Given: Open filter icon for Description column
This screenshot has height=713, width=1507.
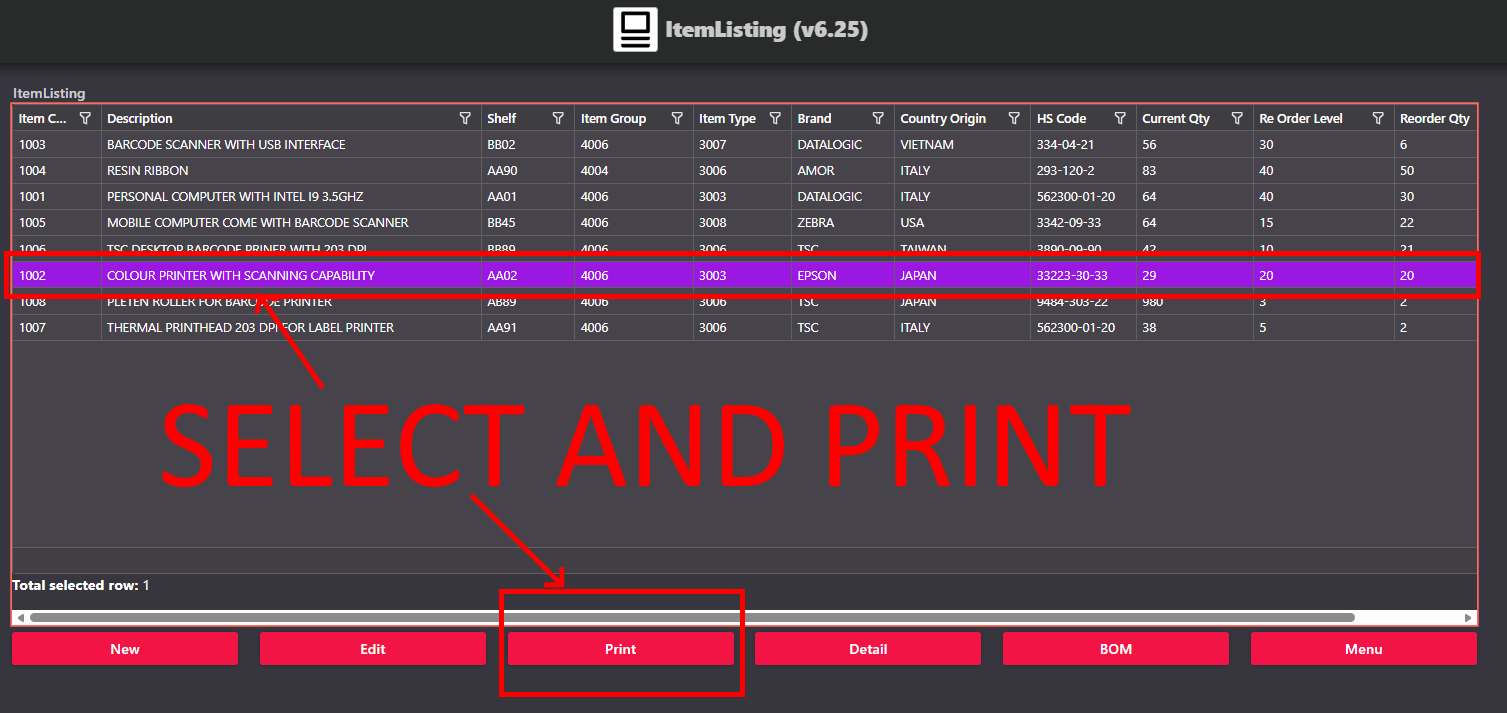Looking at the screenshot, I should [465, 118].
